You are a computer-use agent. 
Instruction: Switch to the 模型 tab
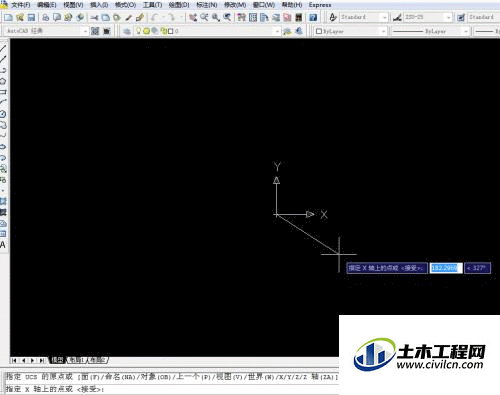[x=57, y=360]
